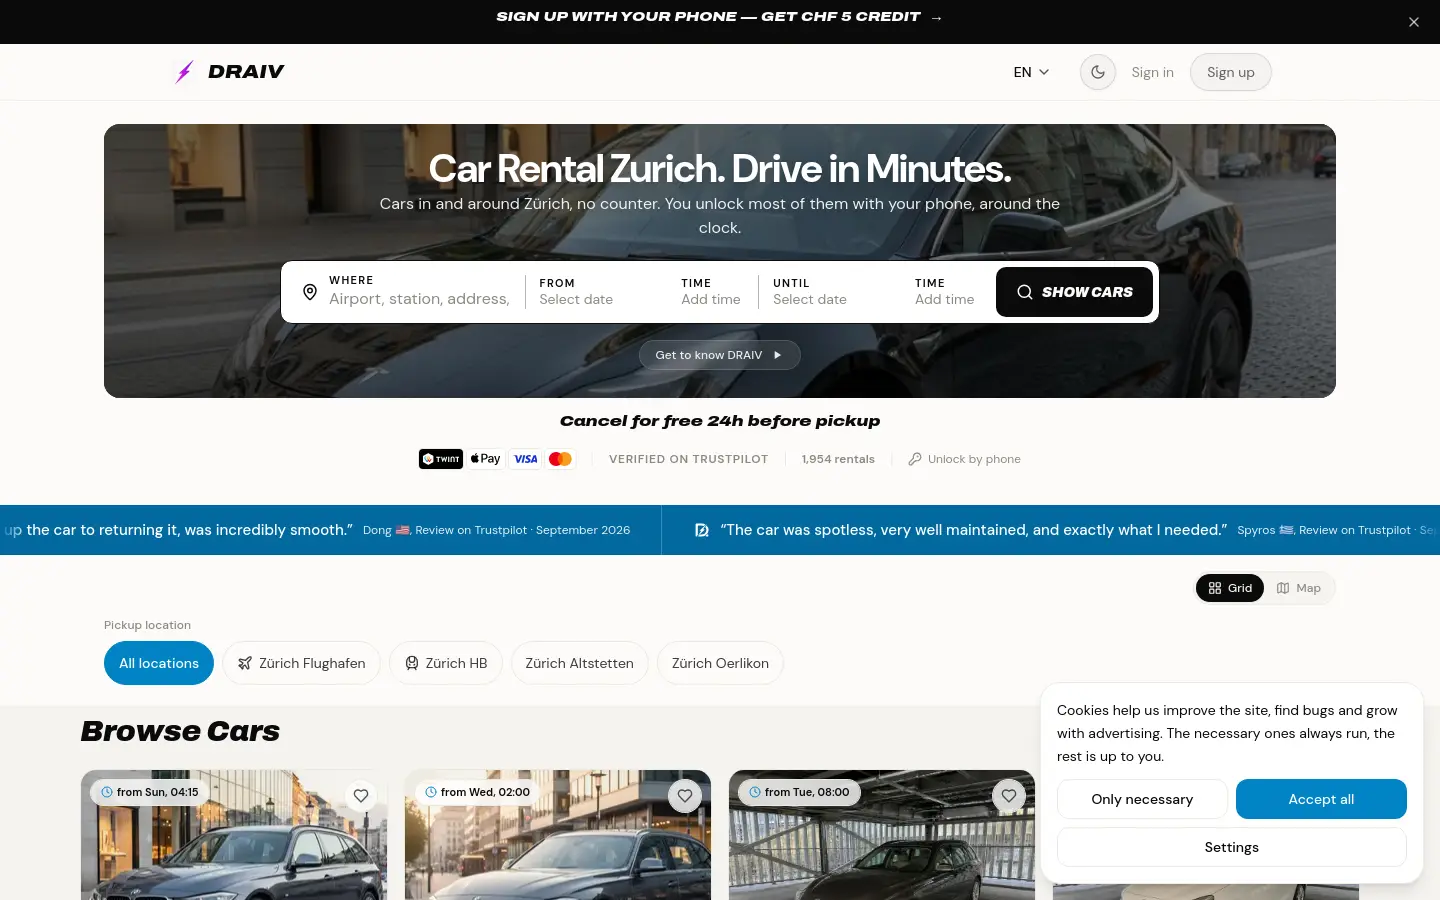1440x900 pixels.
Task: Toggle dark mode with the moon icon
Action: coord(1098,72)
